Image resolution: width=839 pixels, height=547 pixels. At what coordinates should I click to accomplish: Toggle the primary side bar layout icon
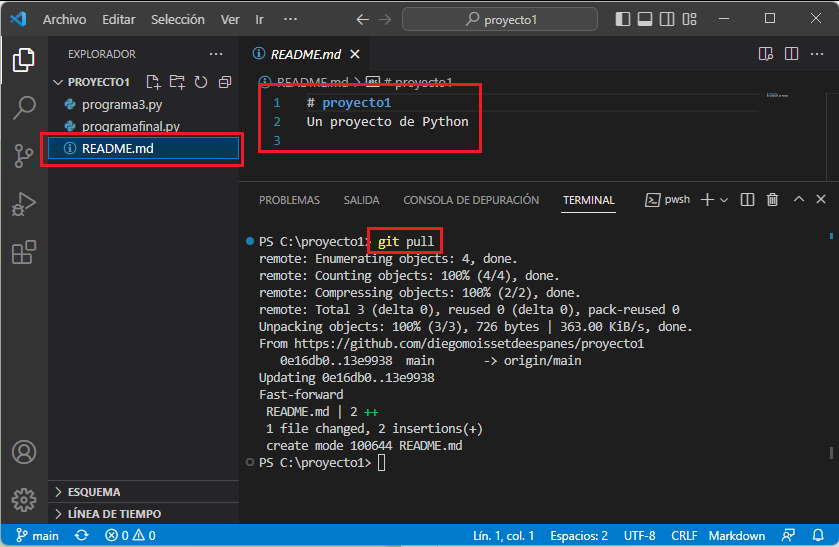(622, 19)
